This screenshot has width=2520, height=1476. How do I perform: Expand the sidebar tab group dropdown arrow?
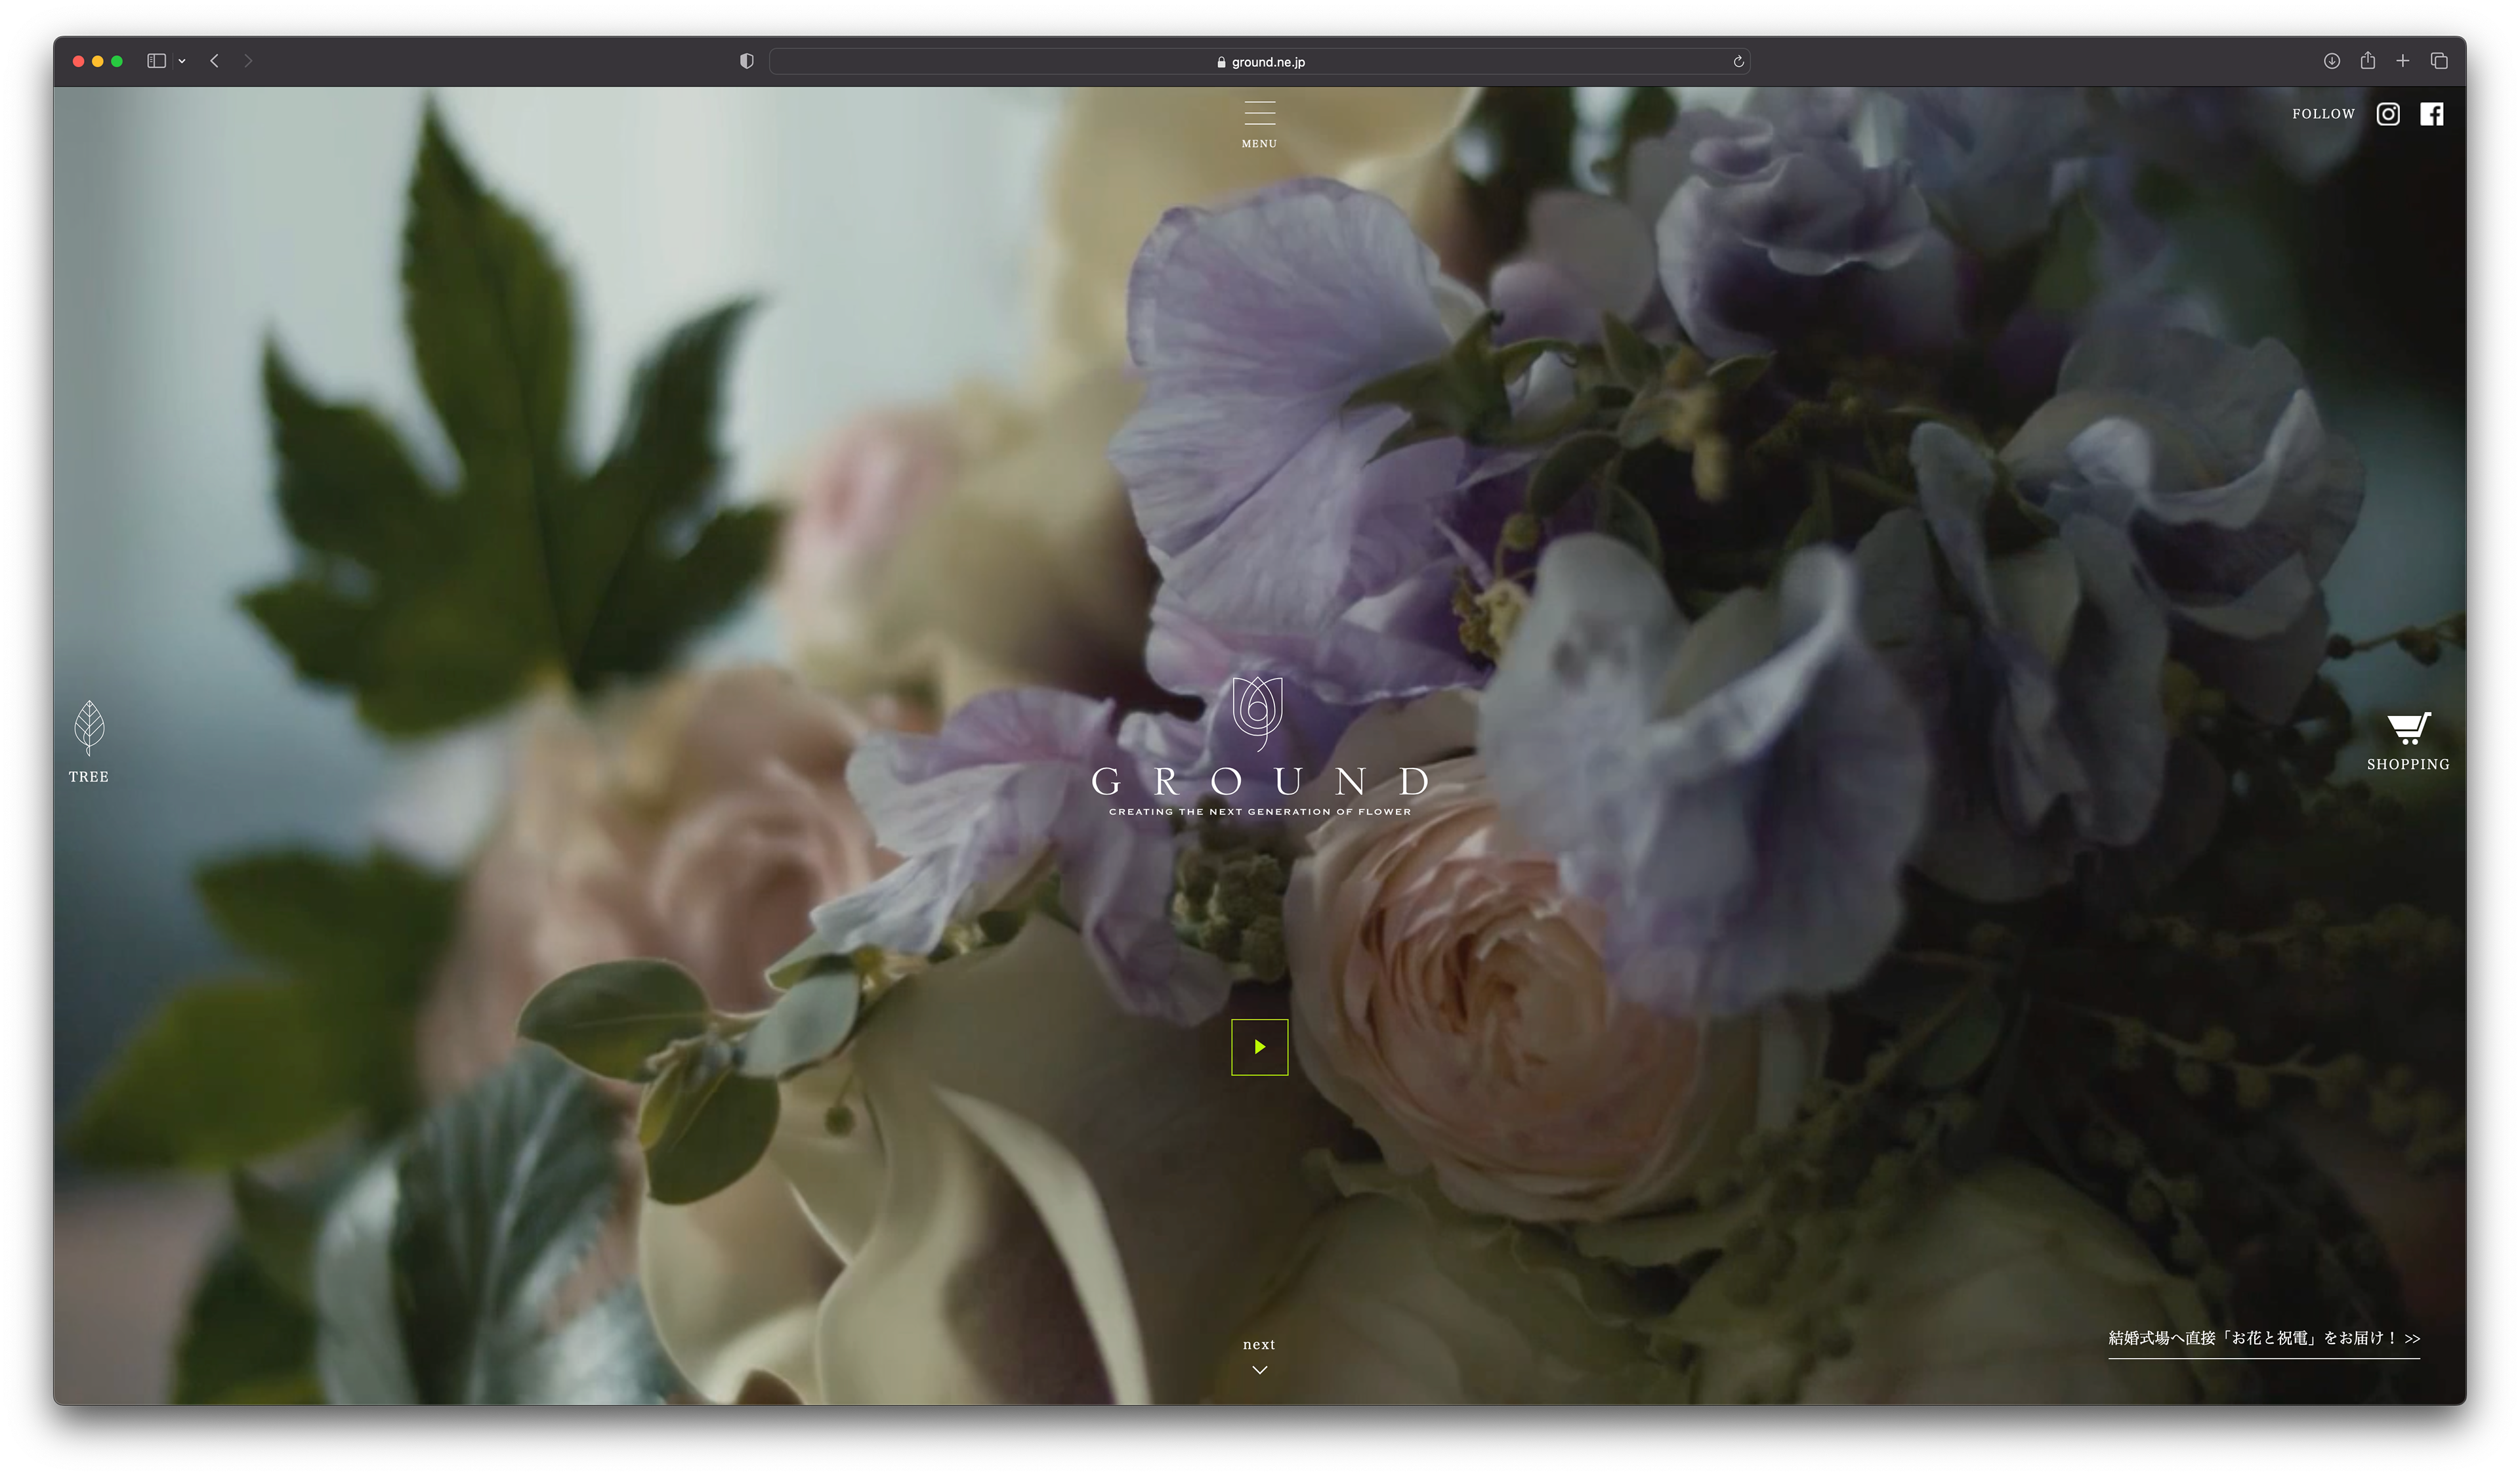[182, 61]
